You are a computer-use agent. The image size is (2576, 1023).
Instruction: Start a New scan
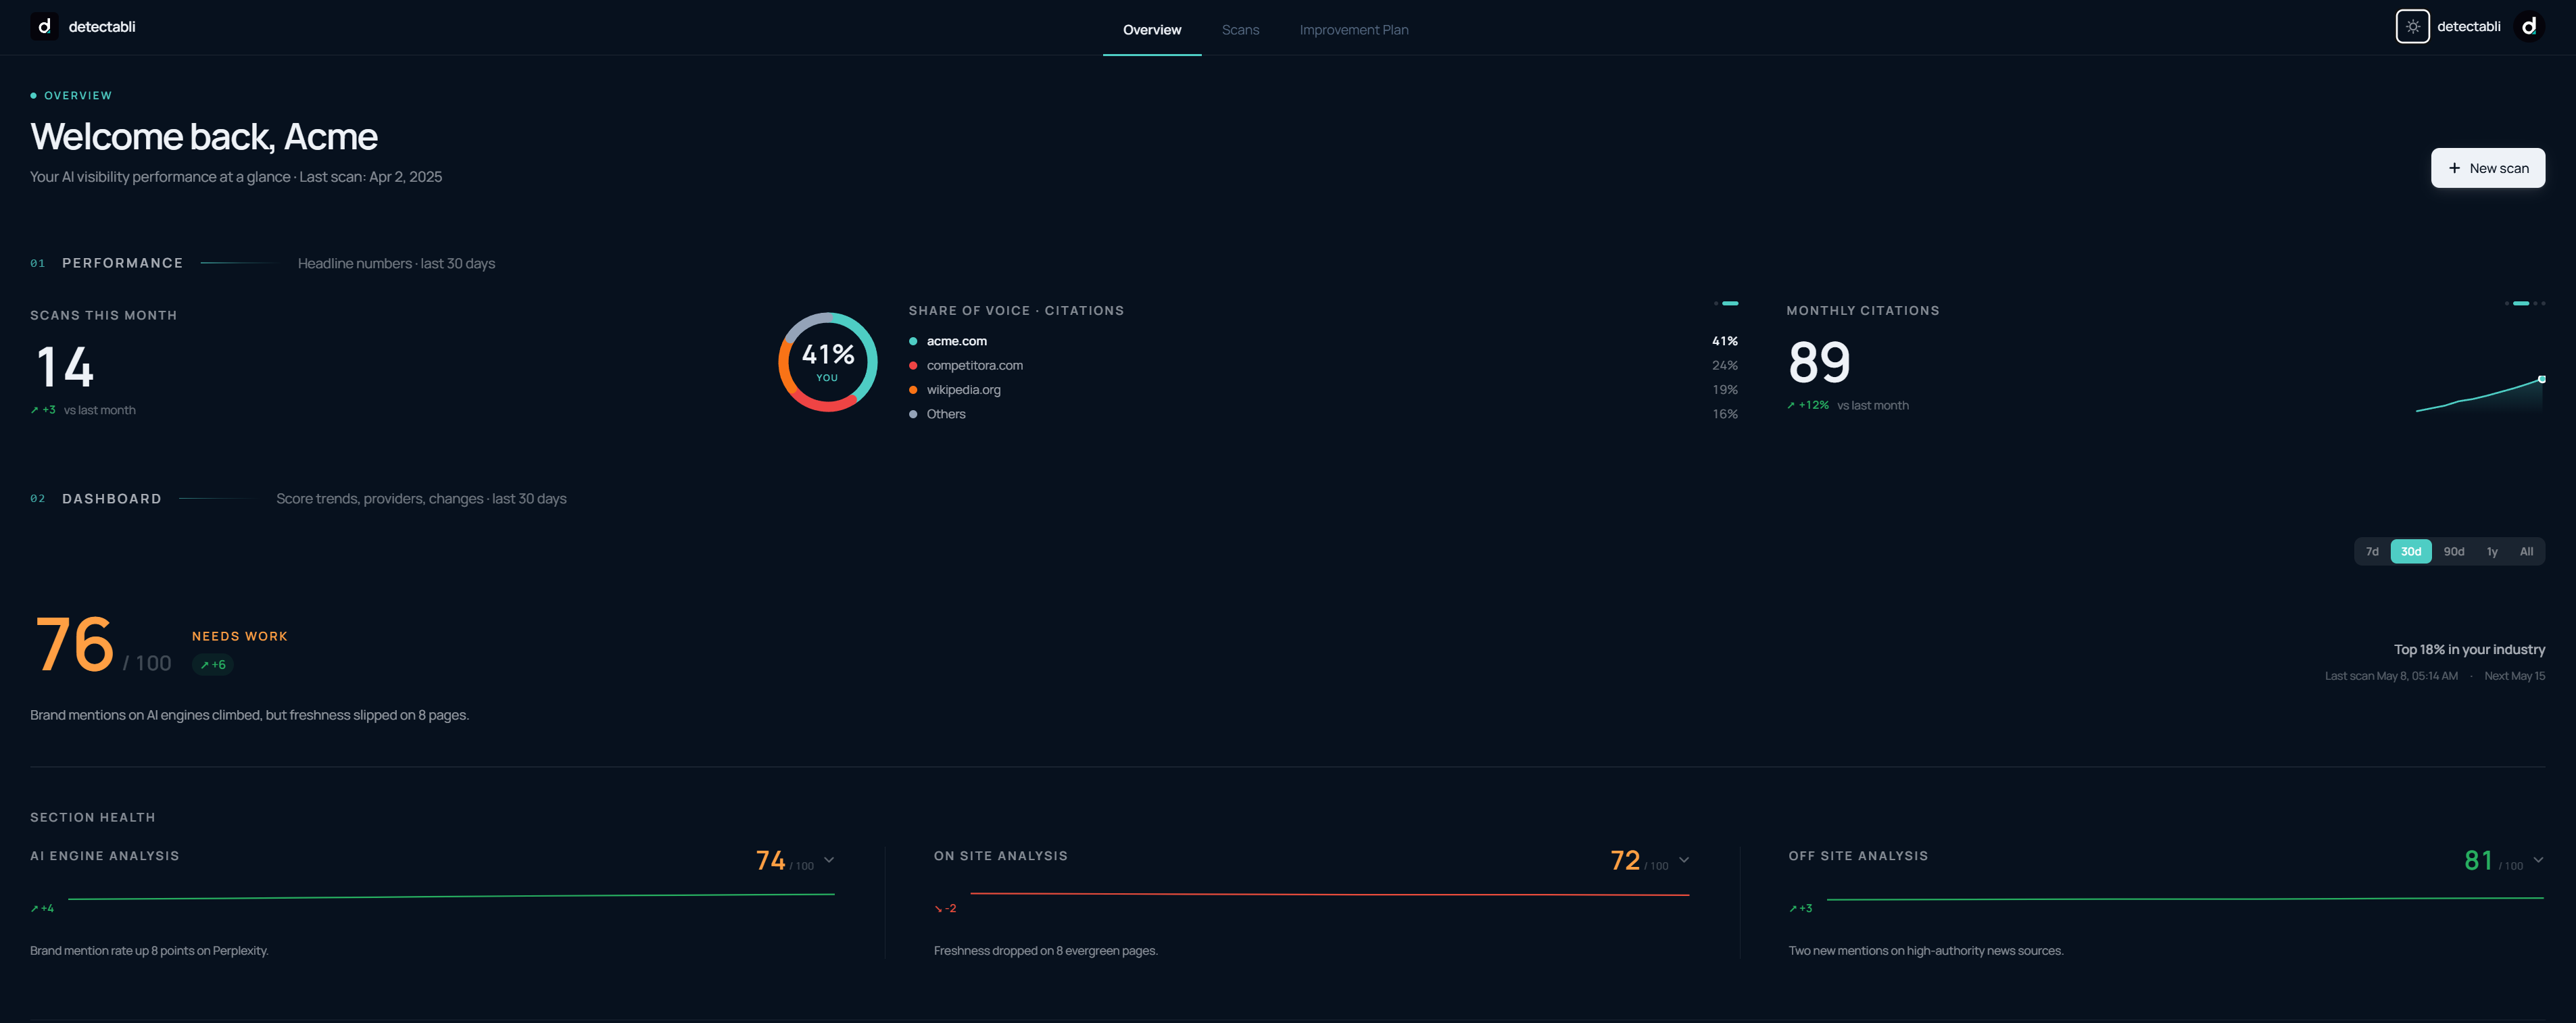tap(2487, 168)
